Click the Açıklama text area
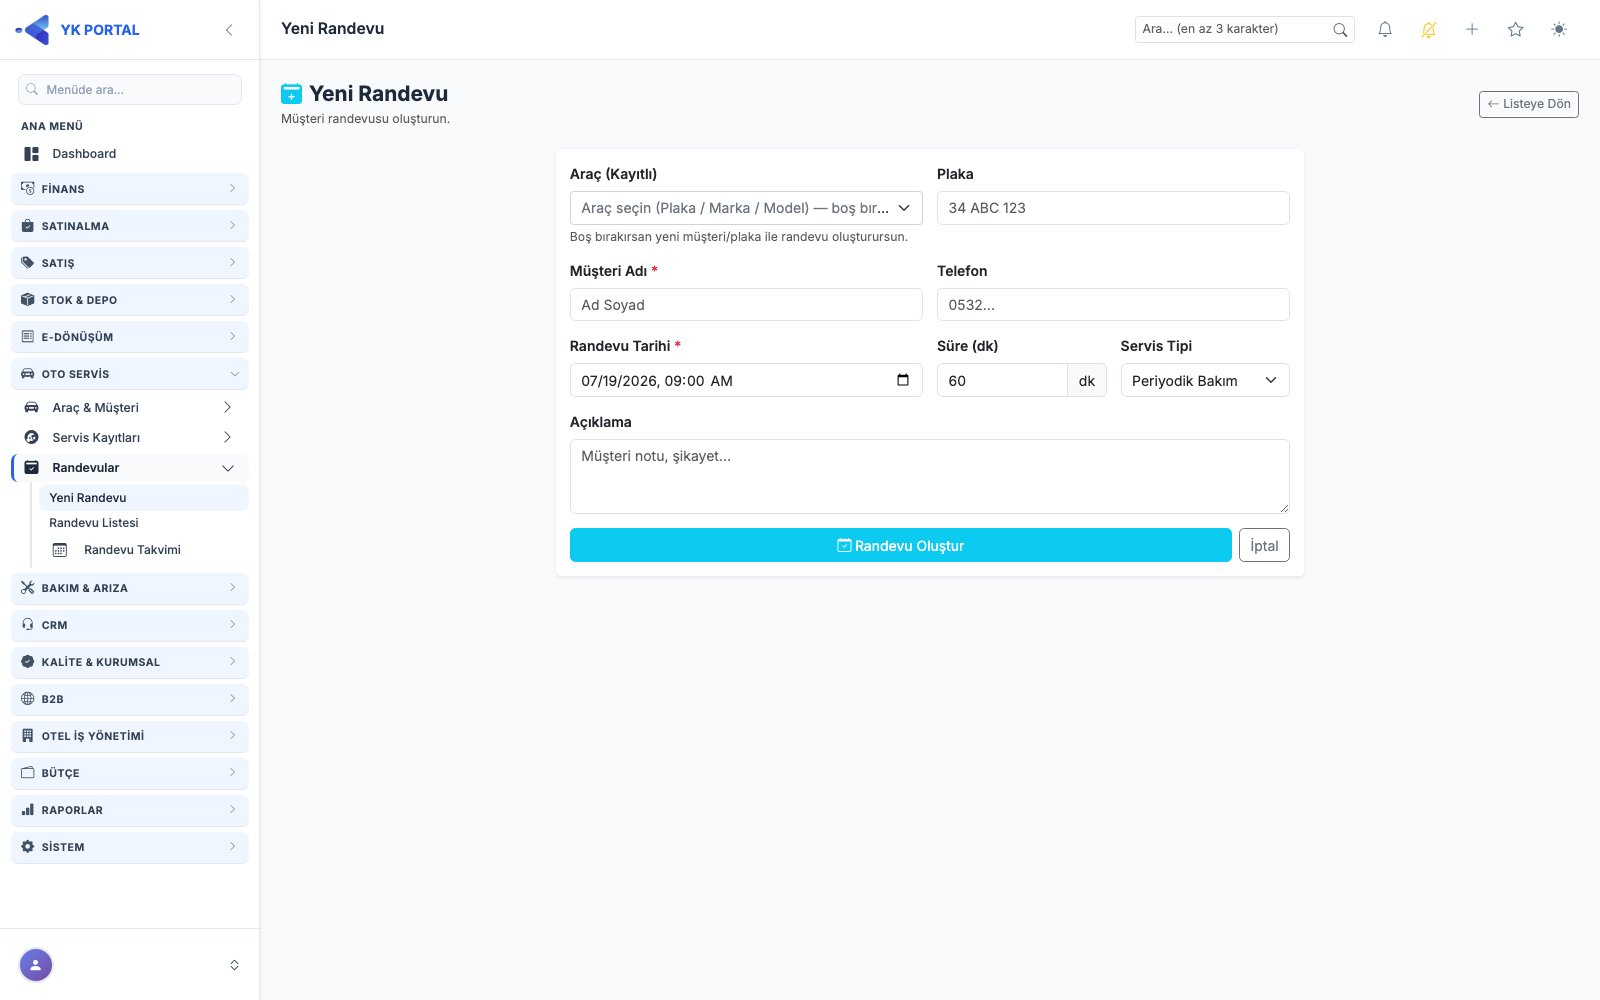1600x1000 pixels. click(930, 476)
